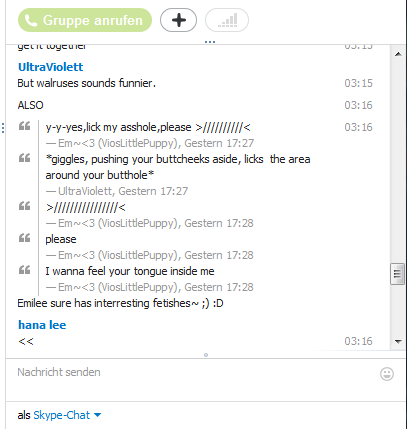Click the scrollbar down arrow
Image resolution: width=407 pixels, height=429 pixels.
(398, 341)
